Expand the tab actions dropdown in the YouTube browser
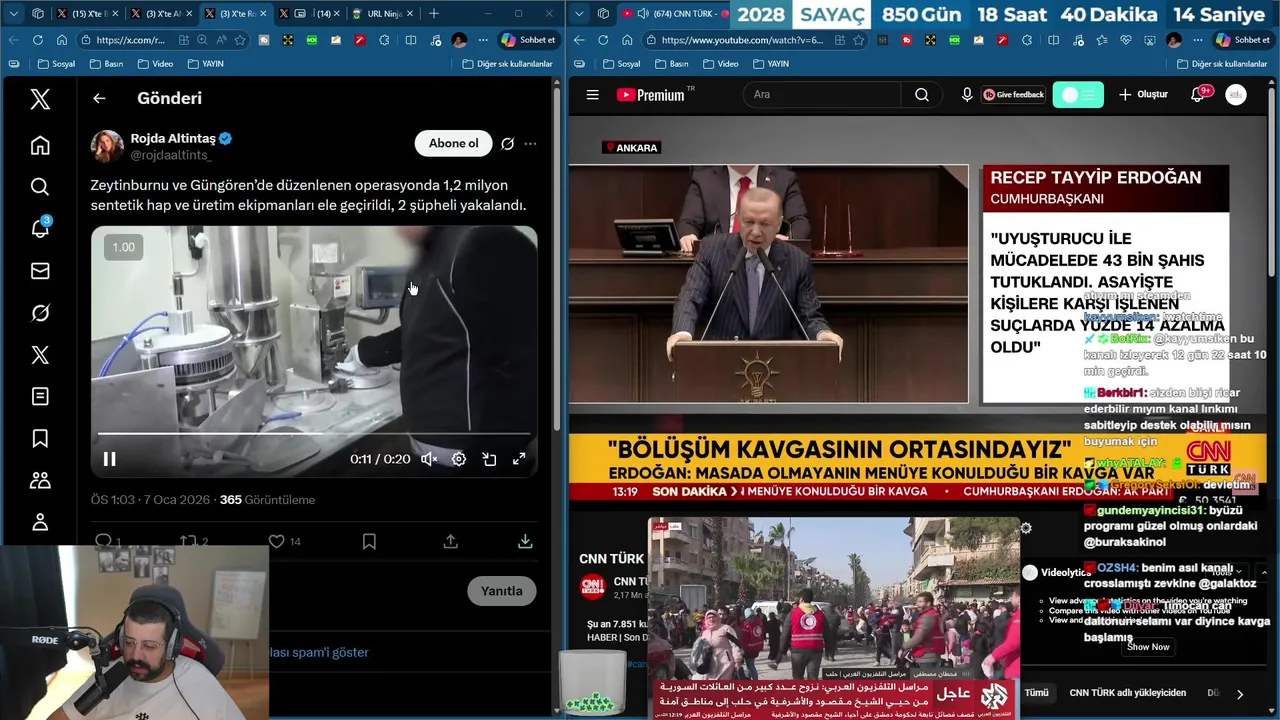 (x=578, y=13)
